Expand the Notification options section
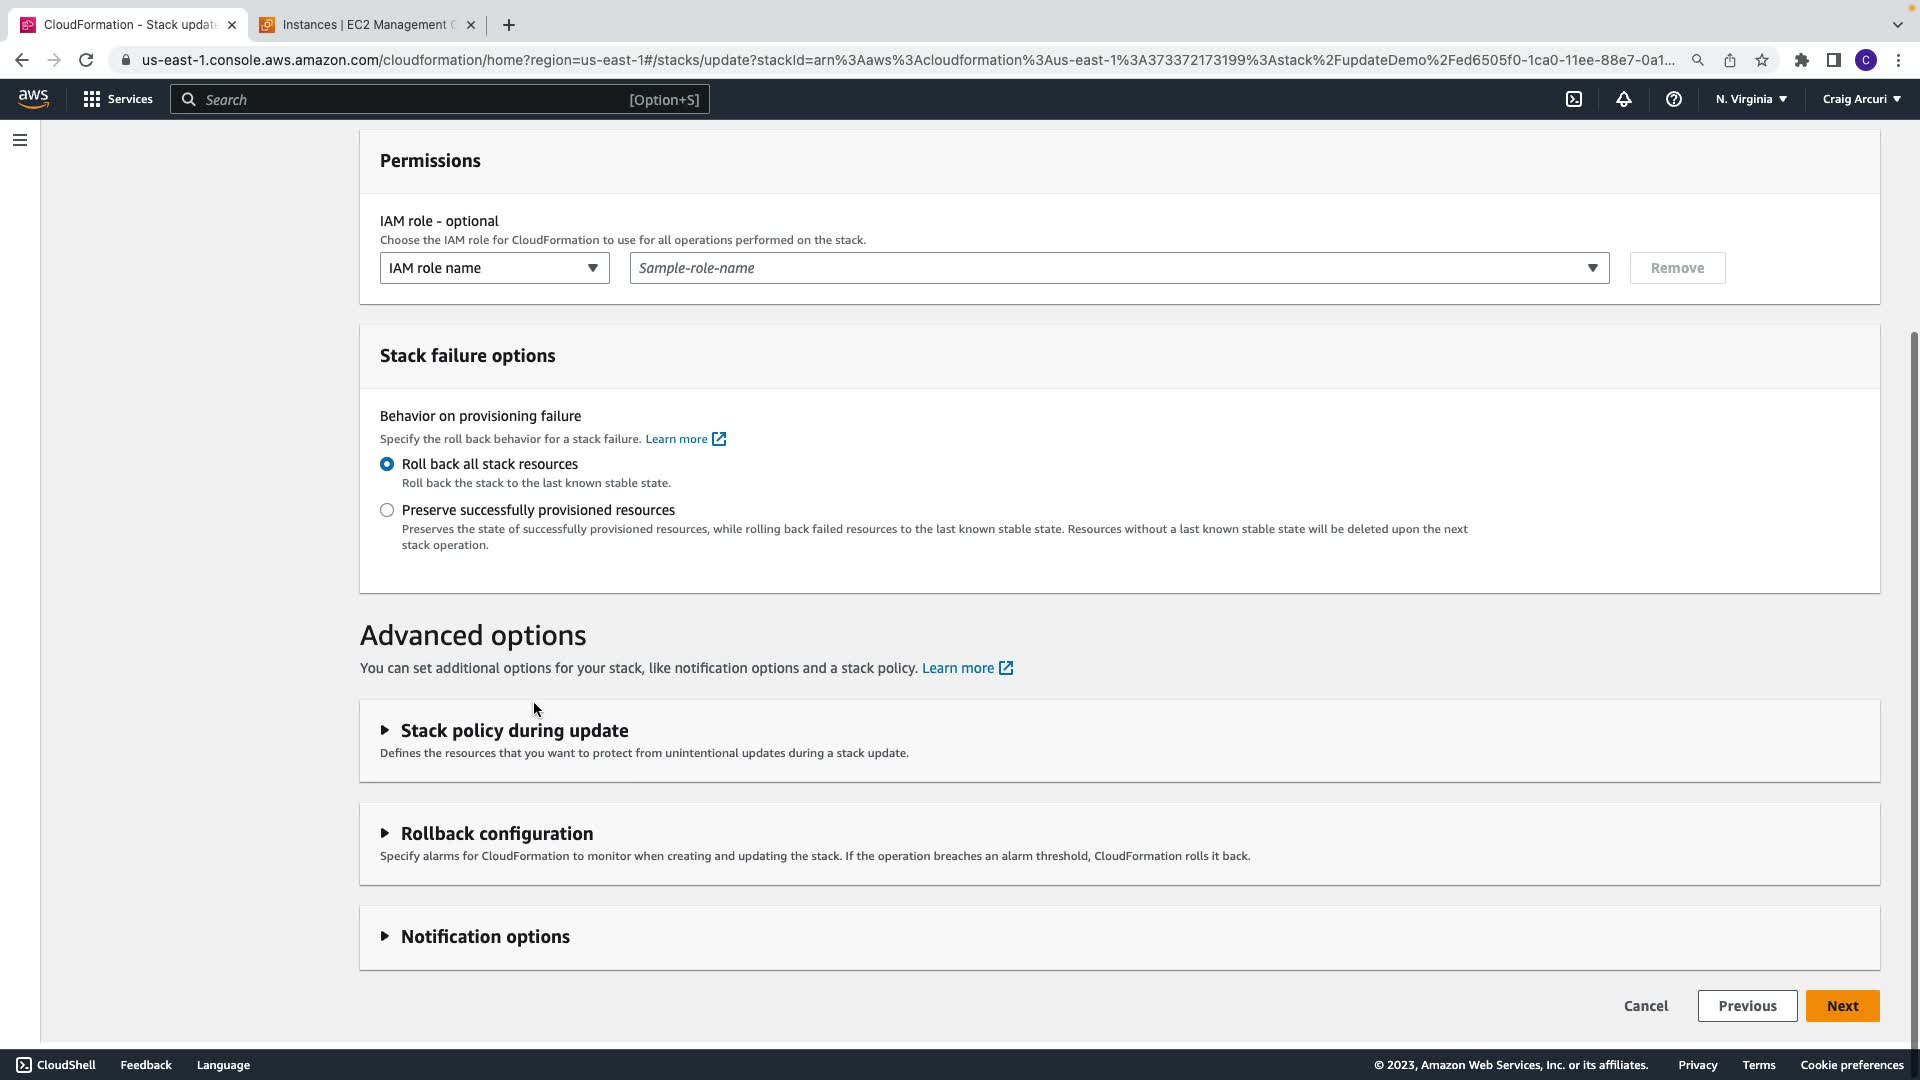 coord(485,937)
